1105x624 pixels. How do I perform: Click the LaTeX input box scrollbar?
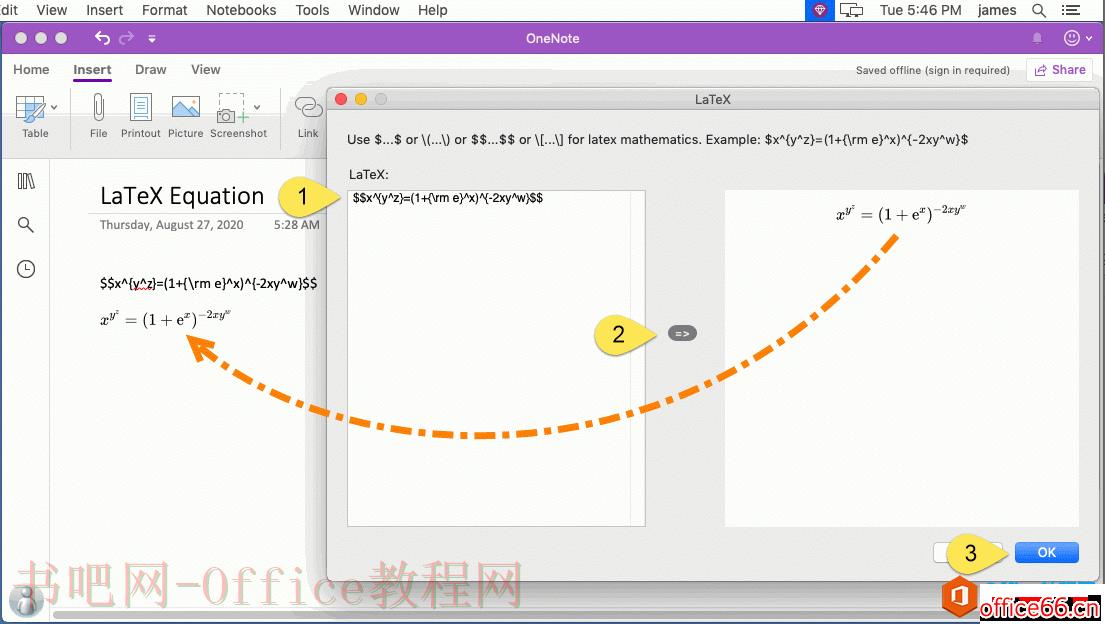click(638, 358)
